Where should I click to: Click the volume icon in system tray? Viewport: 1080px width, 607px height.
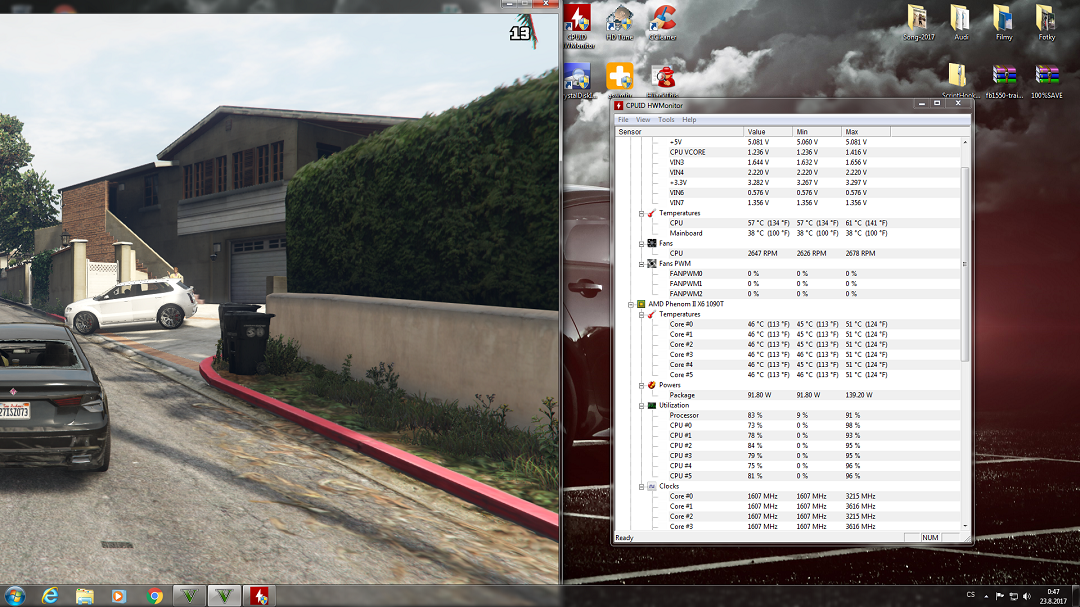coord(1027,596)
